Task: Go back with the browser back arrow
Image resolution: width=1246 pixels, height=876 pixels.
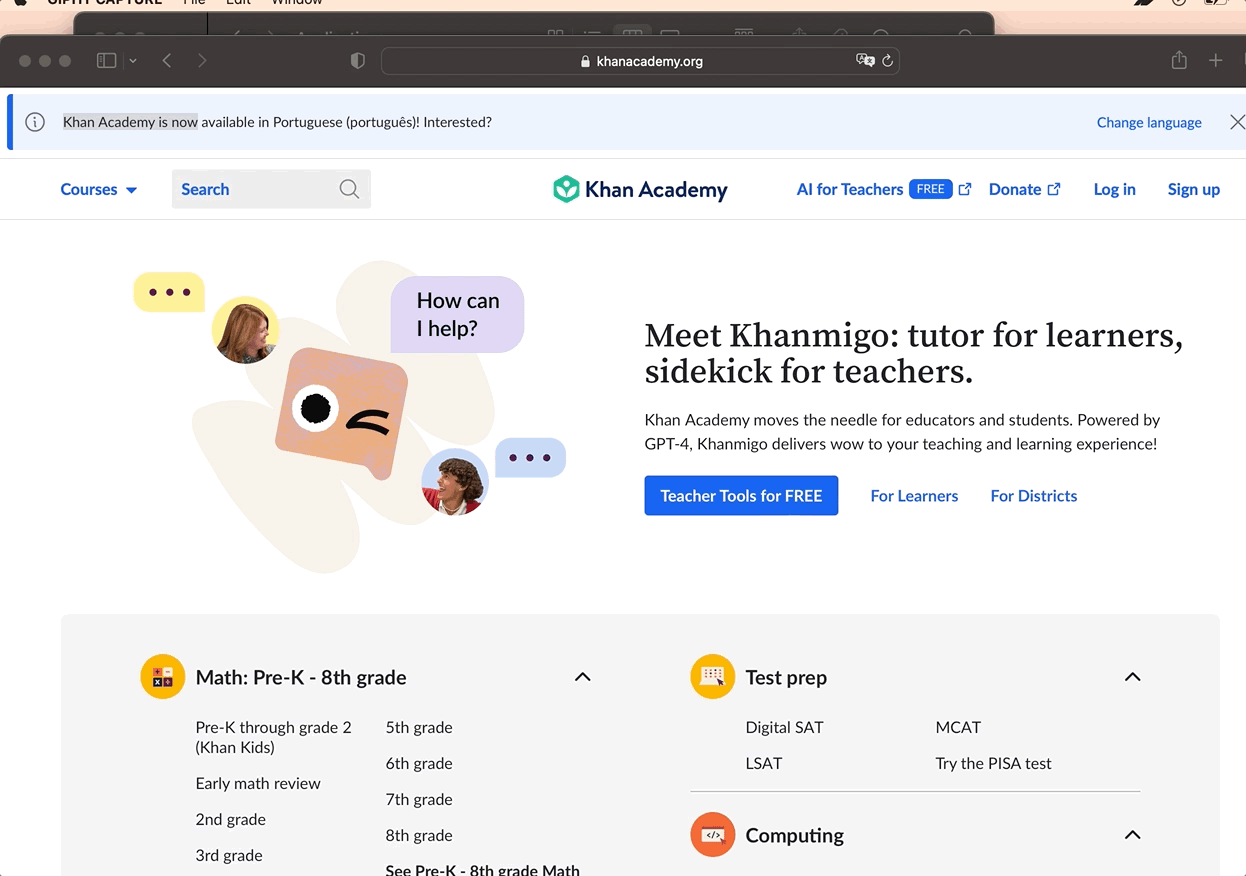Action: pos(167,61)
